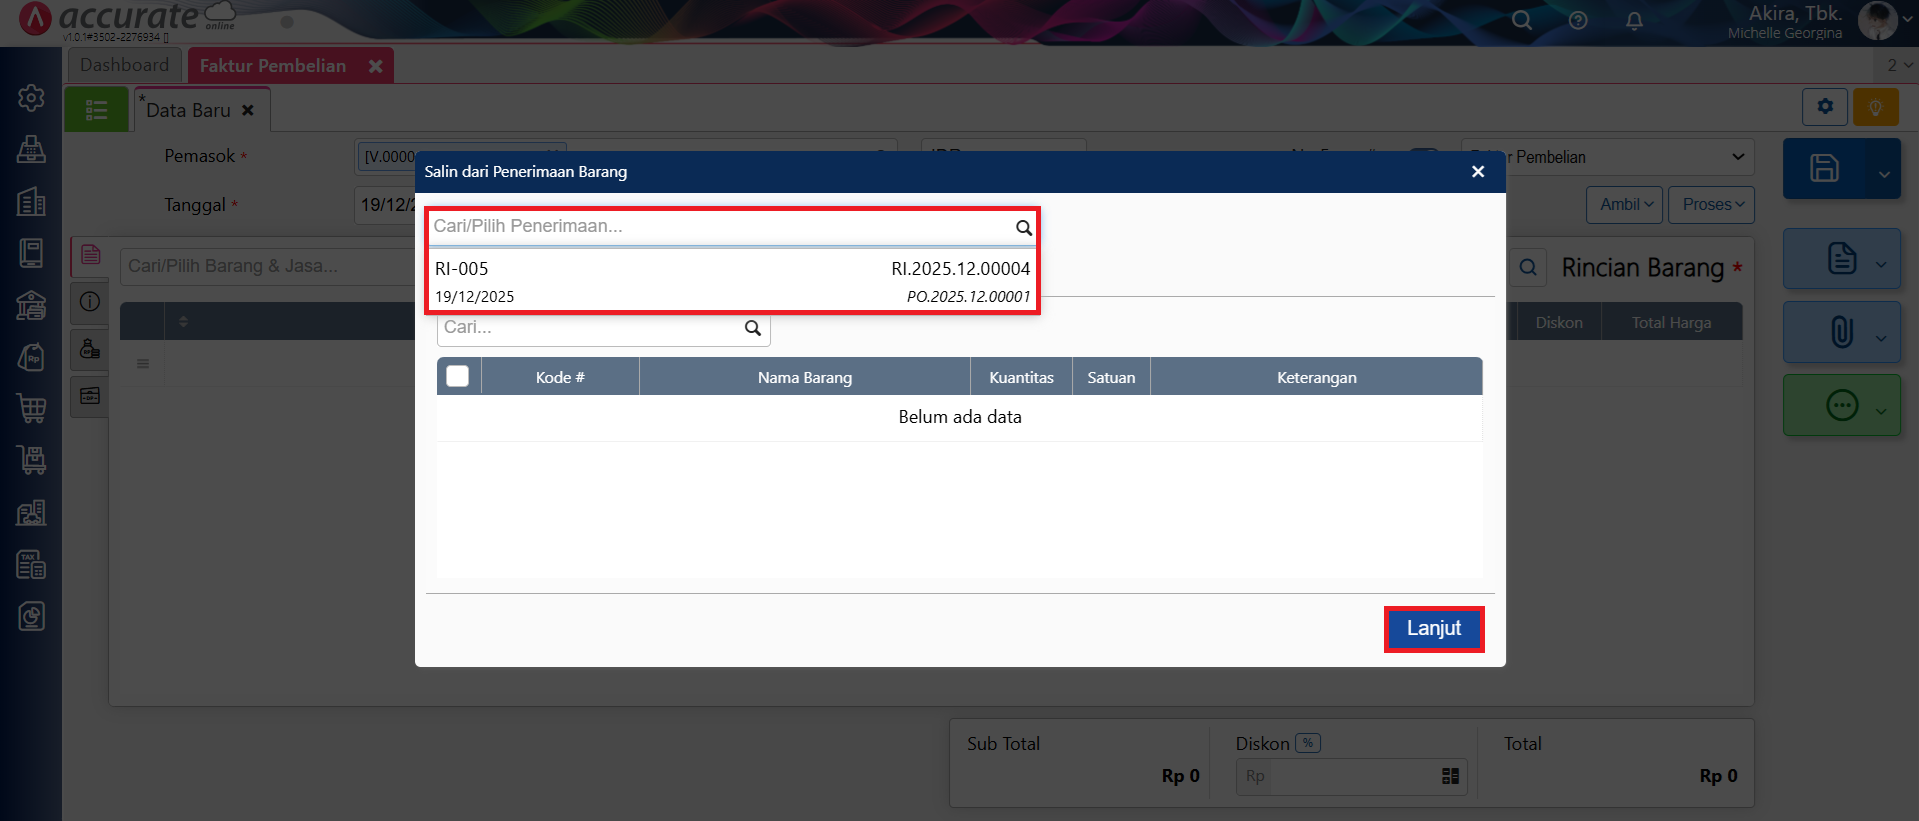1919x821 pixels.
Task: Click the help question mark icon
Action: [x=1578, y=21]
